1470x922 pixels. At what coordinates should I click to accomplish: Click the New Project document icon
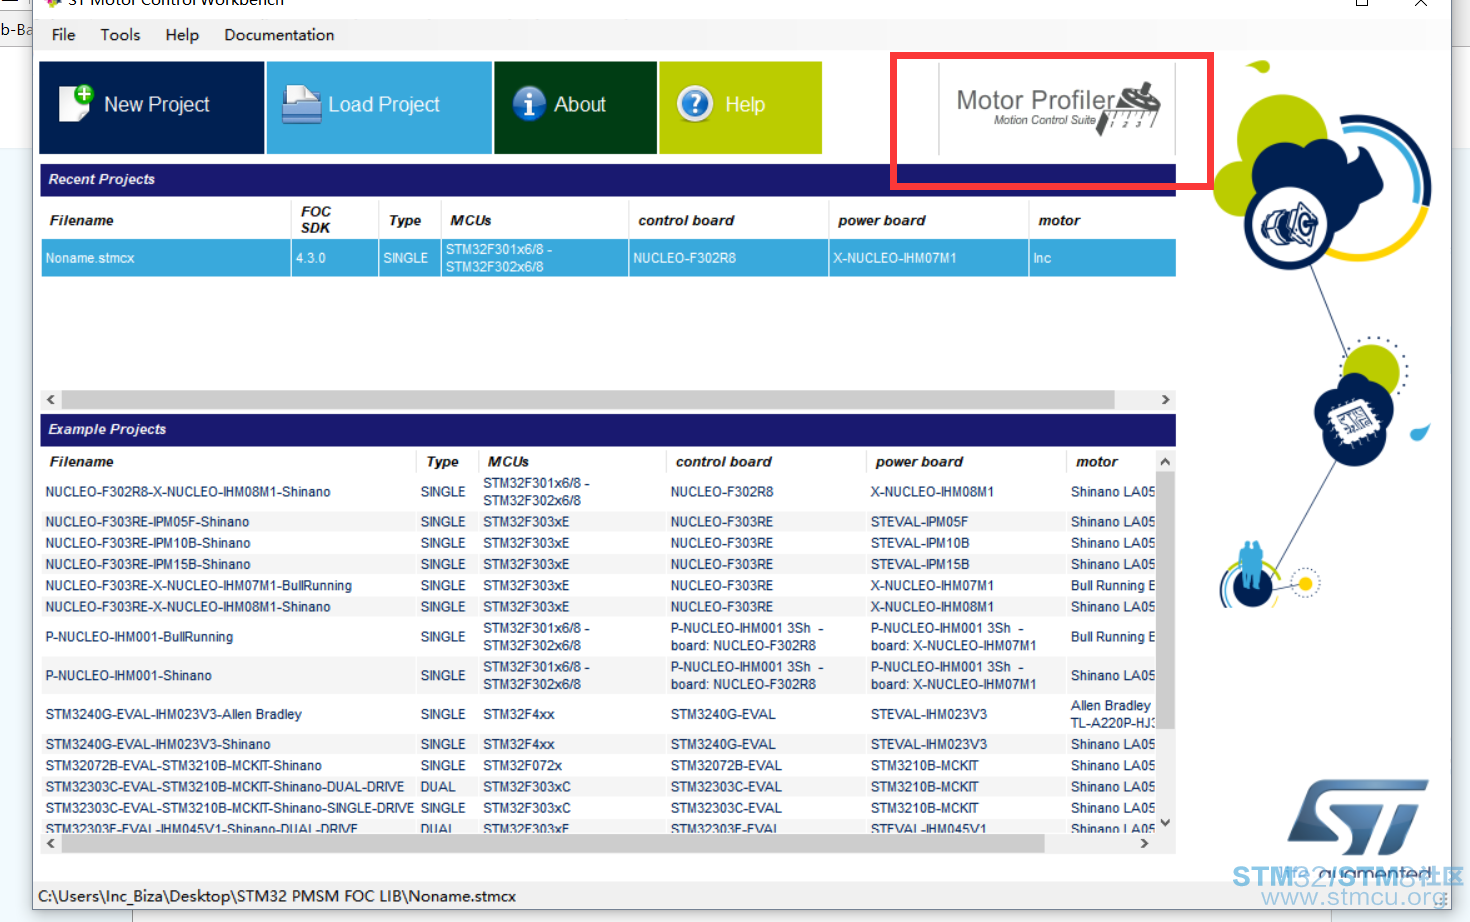[76, 103]
